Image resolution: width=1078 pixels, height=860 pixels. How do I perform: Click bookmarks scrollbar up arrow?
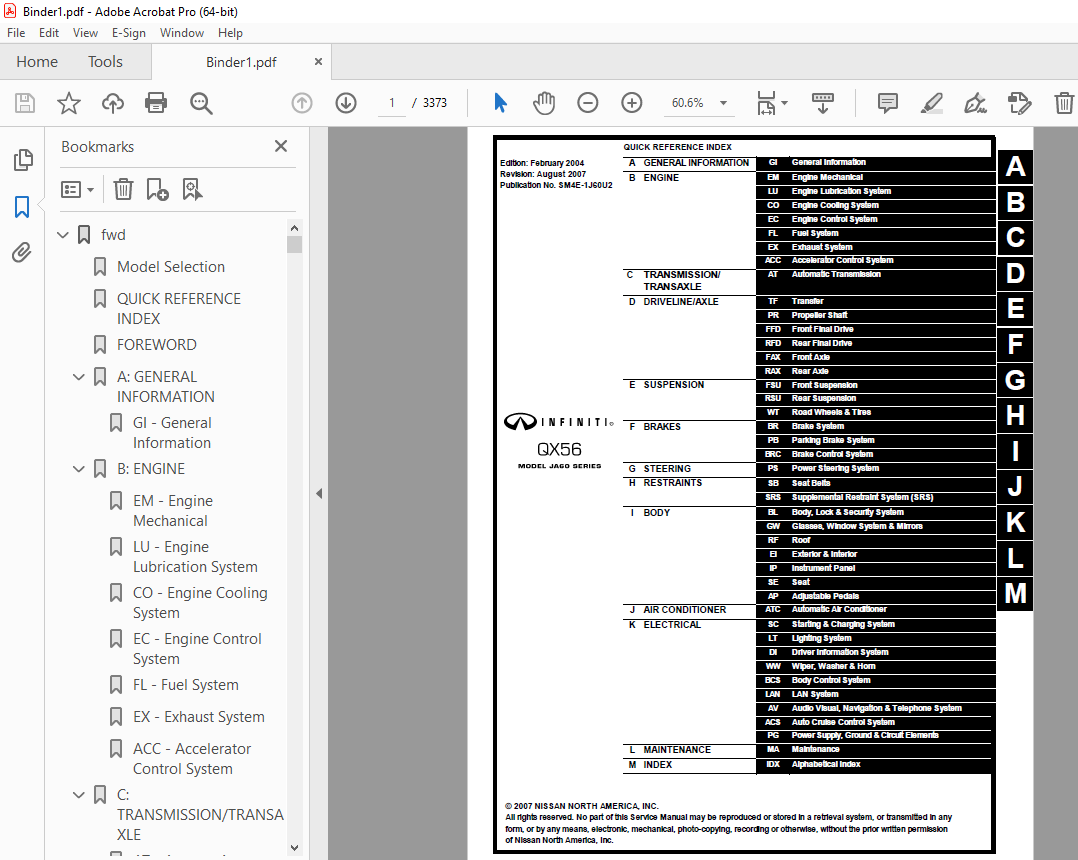294,228
